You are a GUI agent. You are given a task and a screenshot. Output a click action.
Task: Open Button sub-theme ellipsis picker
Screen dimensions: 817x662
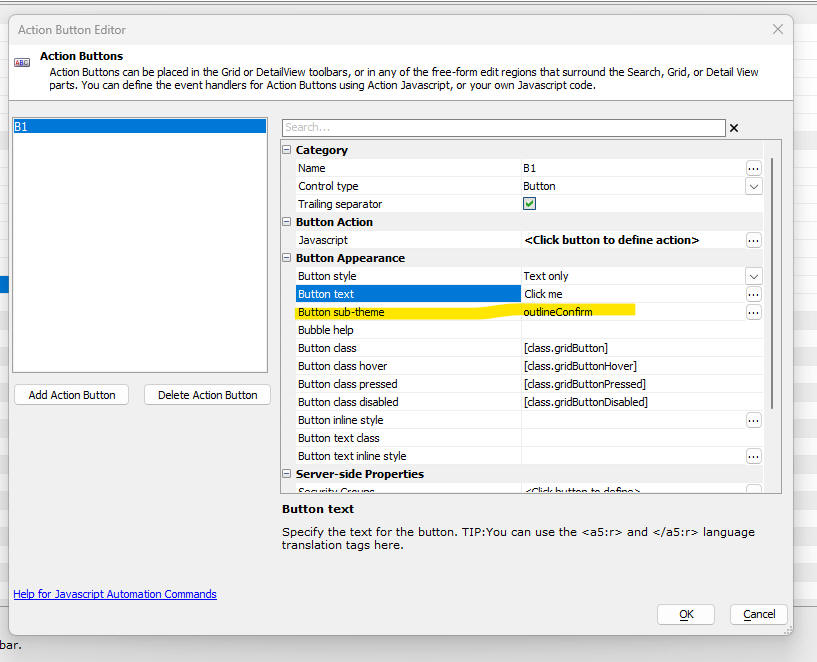(x=753, y=313)
